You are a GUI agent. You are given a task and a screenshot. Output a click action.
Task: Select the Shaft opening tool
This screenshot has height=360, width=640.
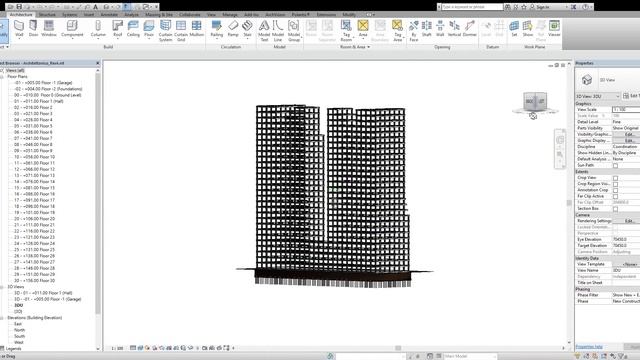click(x=427, y=29)
